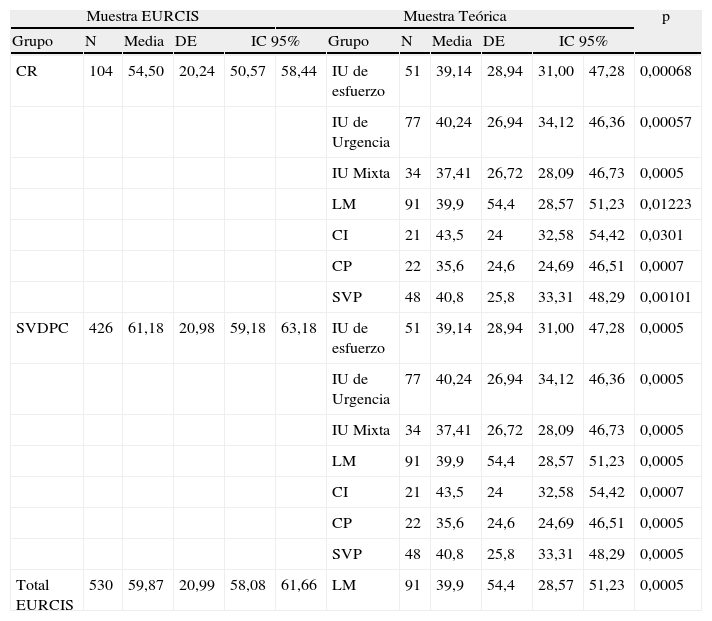Click the N value 426

pos(100,328)
